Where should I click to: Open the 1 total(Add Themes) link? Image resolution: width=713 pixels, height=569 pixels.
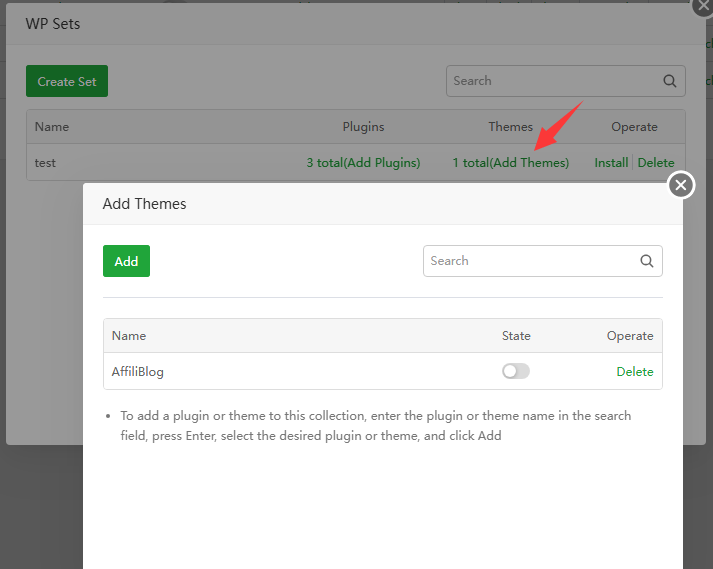tap(510, 162)
